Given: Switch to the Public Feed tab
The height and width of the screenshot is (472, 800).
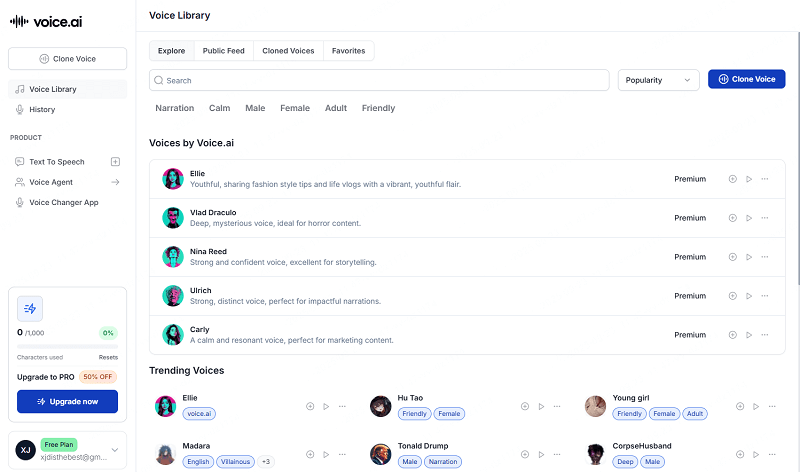Looking at the screenshot, I should (223, 51).
